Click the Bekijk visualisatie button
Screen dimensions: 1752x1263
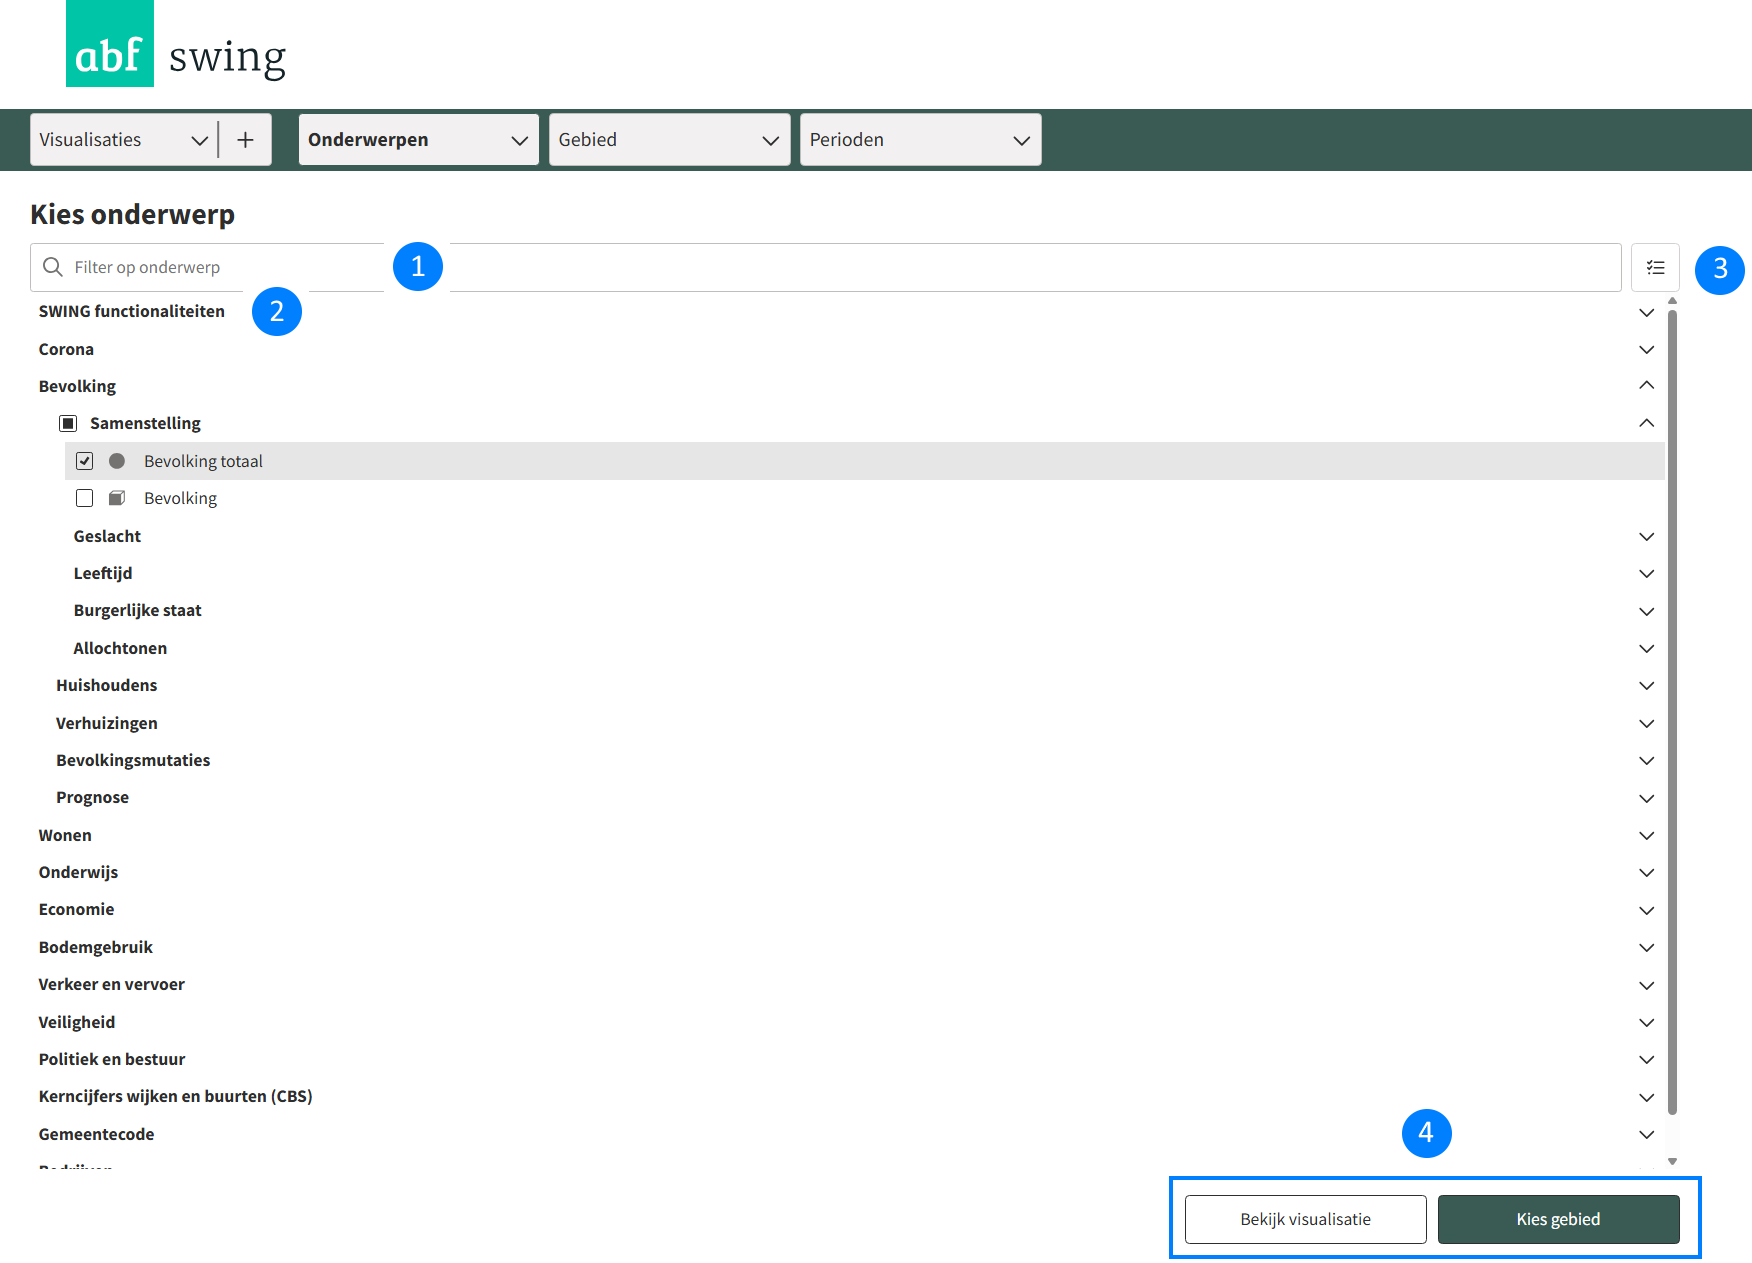tap(1305, 1219)
